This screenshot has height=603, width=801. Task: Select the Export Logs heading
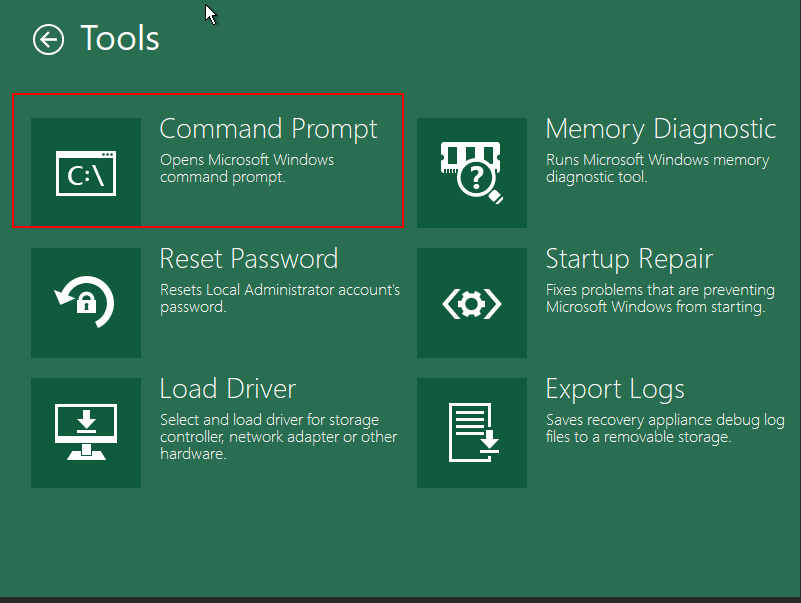coord(615,389)
